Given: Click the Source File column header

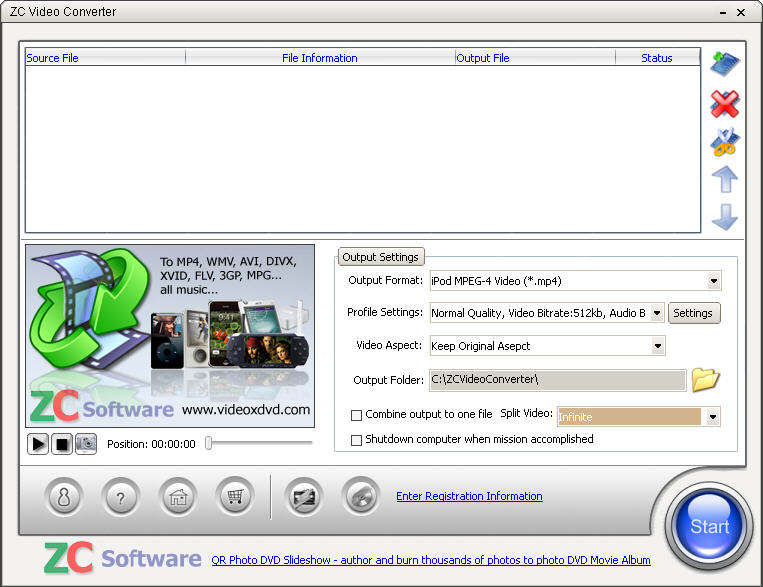Looking at the screenshot, I should (x=52, y=58).
